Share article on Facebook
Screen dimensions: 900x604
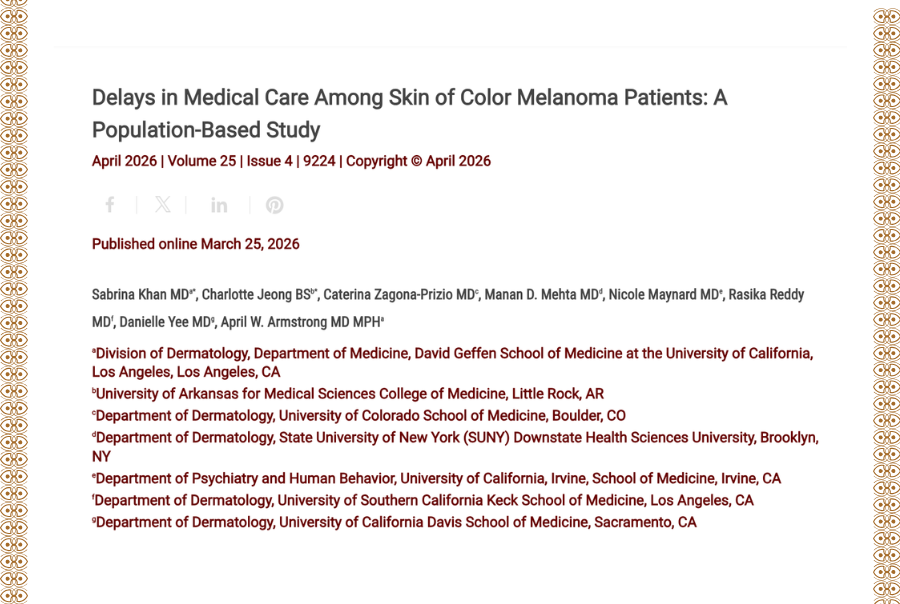(110, 205)
